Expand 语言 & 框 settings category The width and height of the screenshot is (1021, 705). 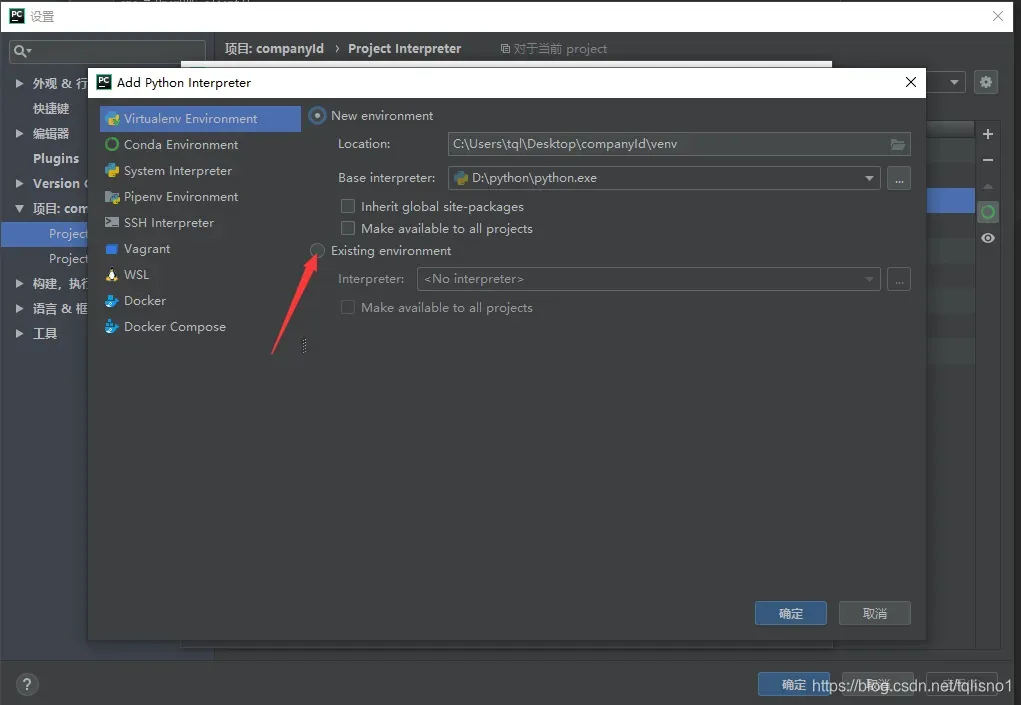tap(20, 309)
